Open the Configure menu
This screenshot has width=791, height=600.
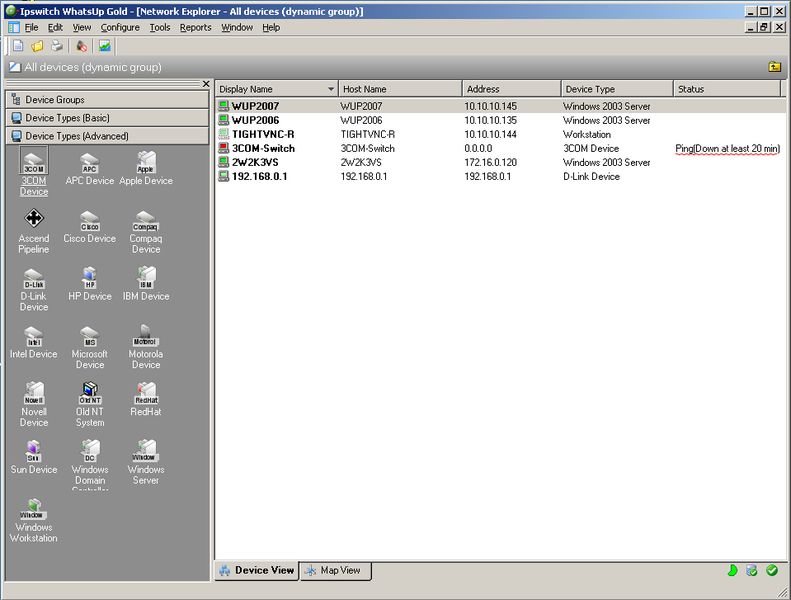pyautogui.click(x=120, y=27)
